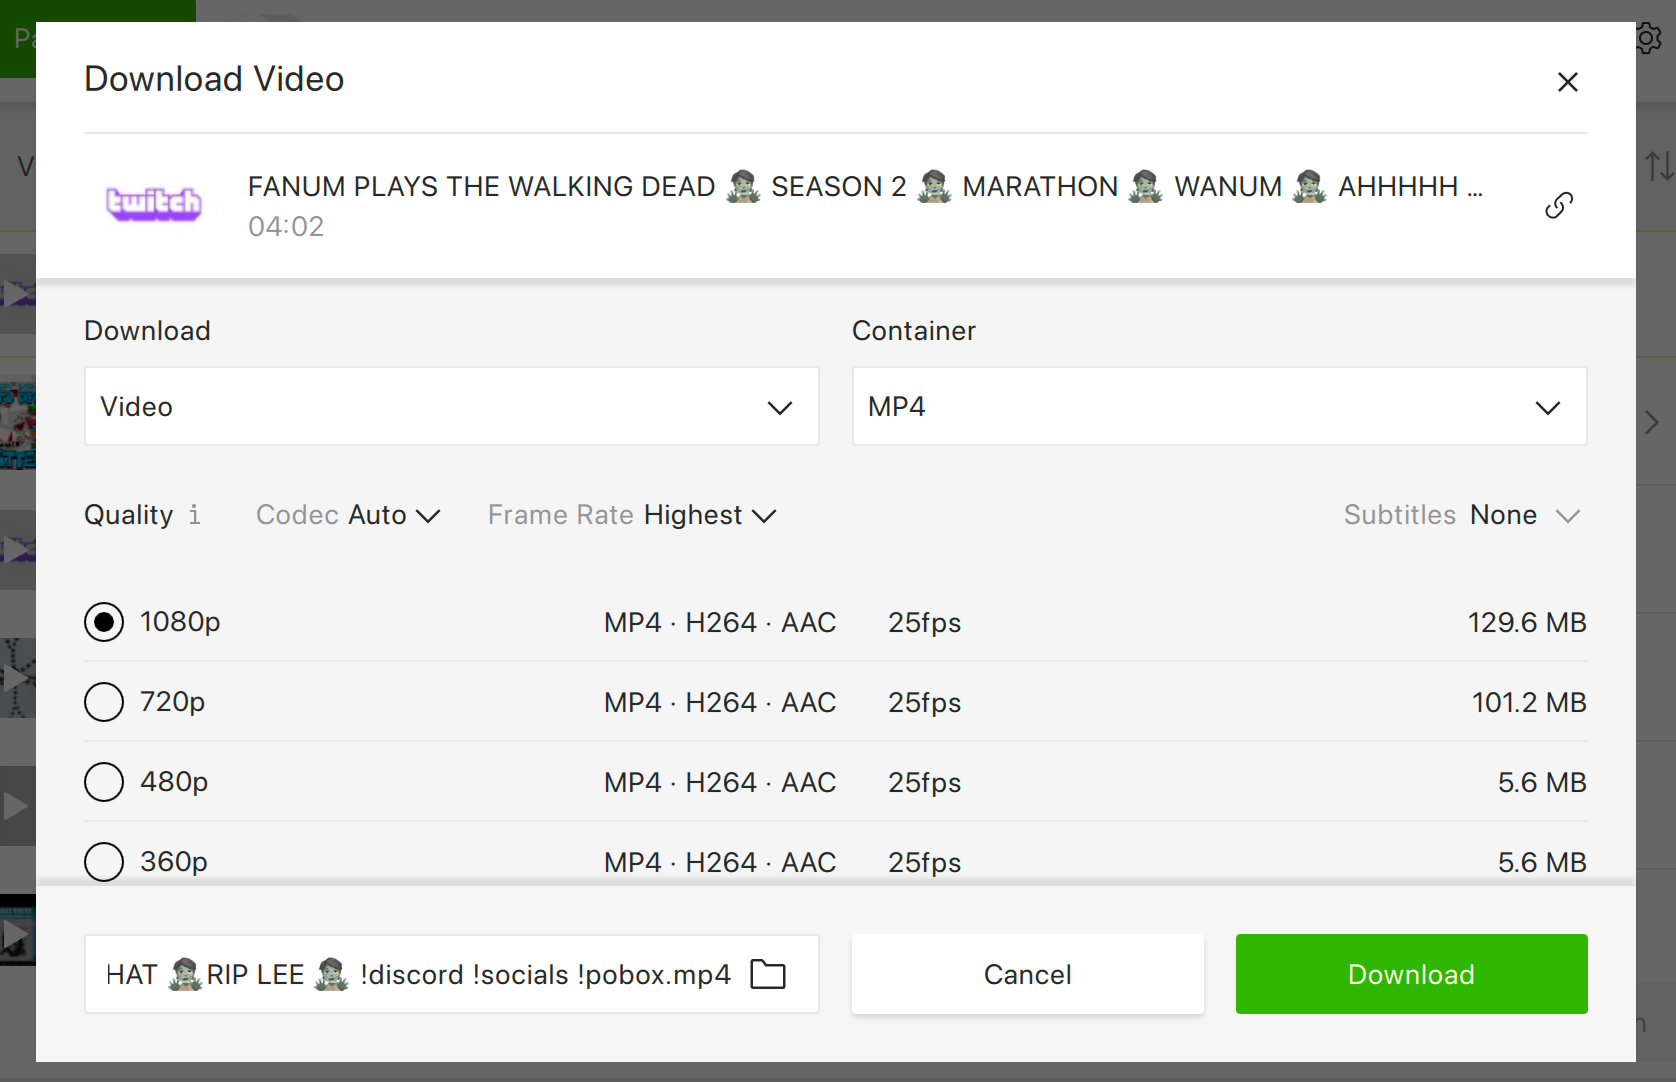Click the 04:02 duration text
1676x1082 pixels.
point(286,227)
